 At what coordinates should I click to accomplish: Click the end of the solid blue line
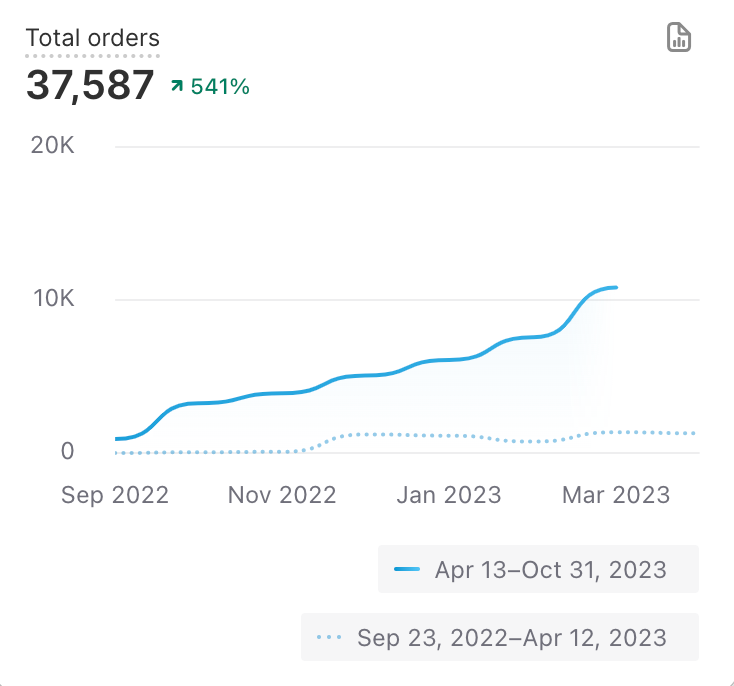tap(615, 288)
